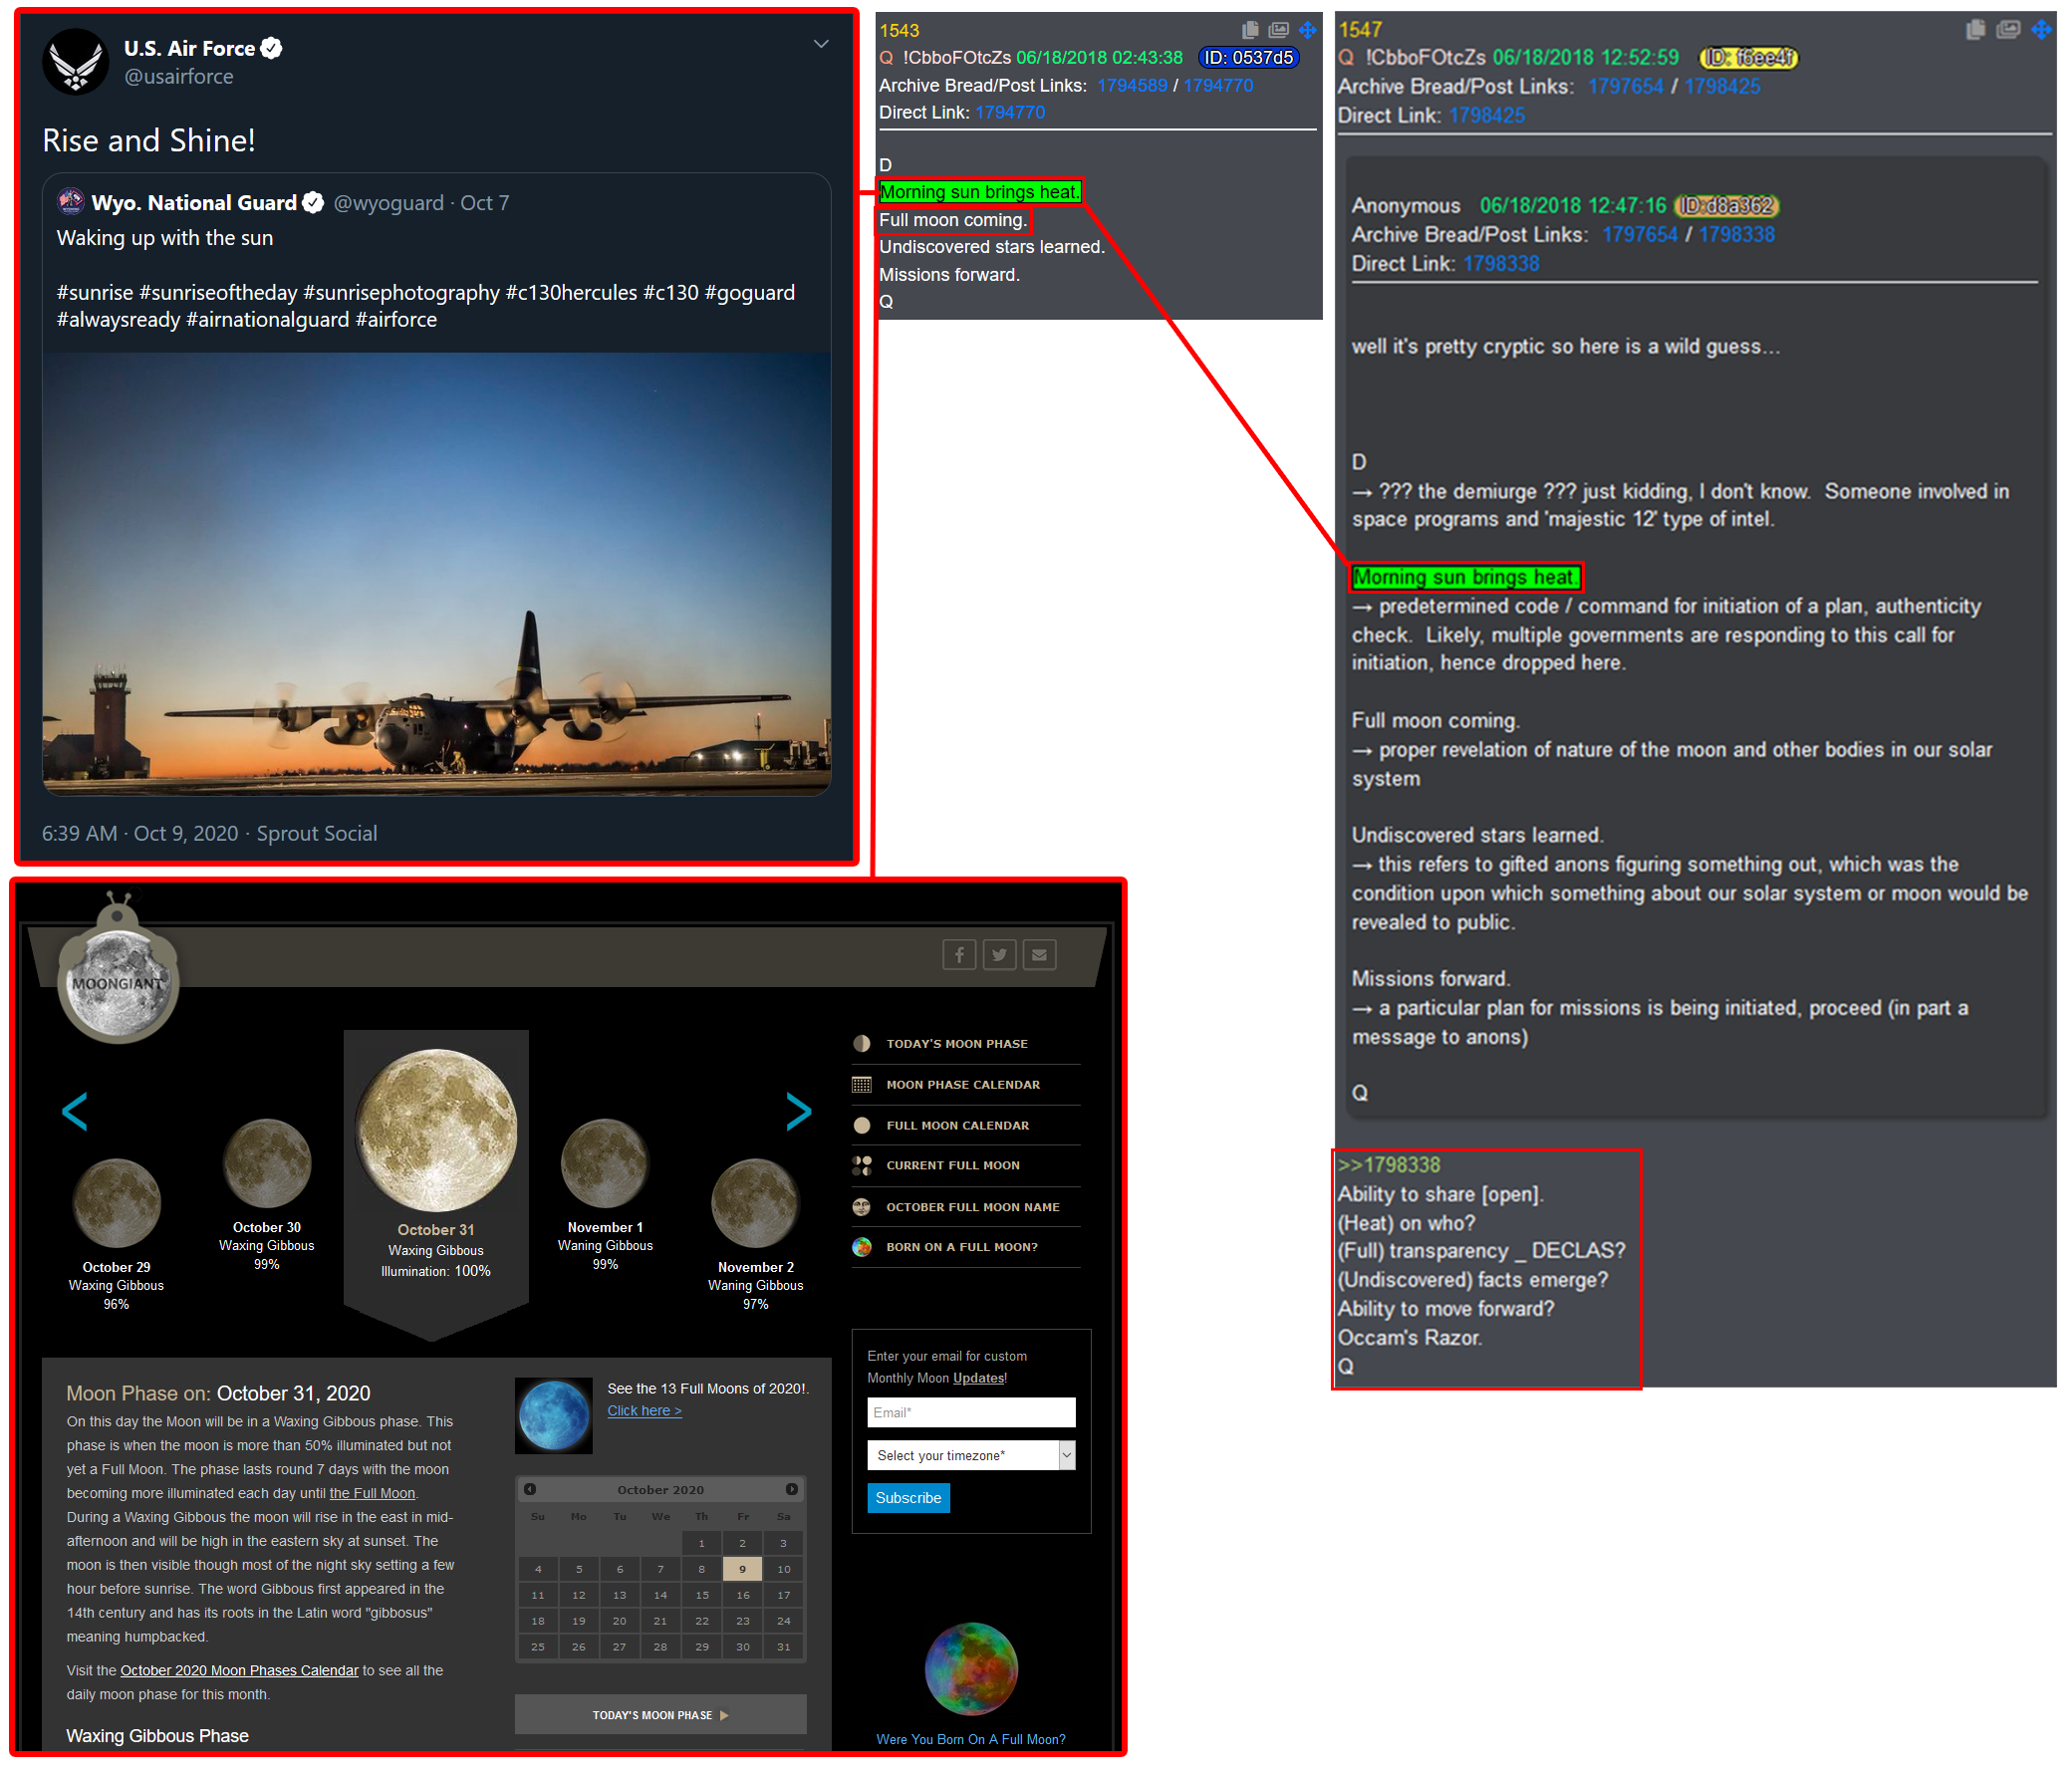Click the Sprout Social source label

click(x=317, y=833)
